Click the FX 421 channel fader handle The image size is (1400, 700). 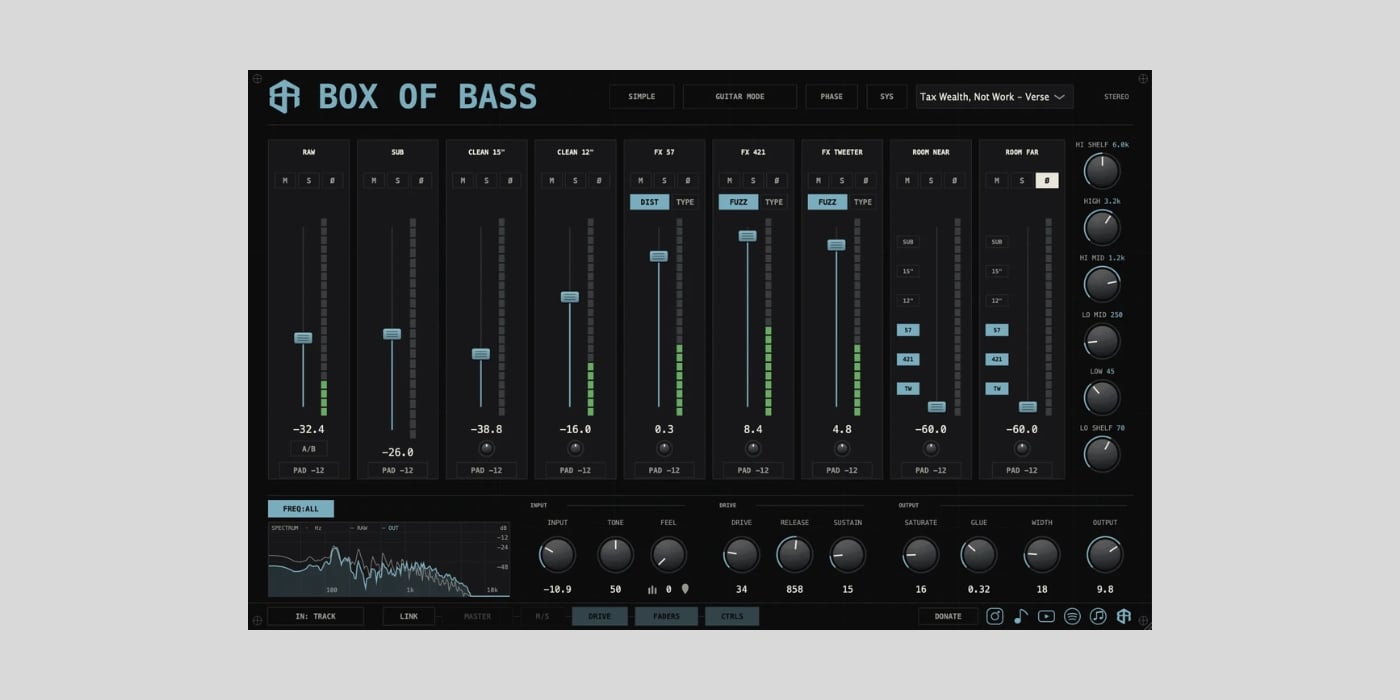click(748, 236)
